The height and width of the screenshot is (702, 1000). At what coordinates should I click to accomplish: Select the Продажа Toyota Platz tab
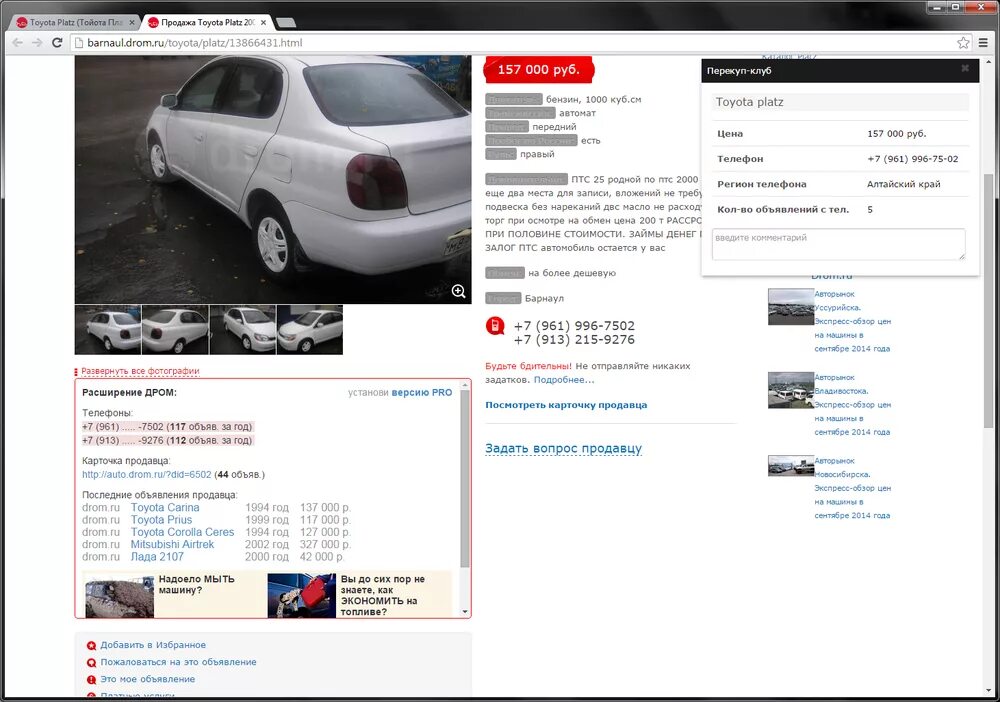click(207, 22)
